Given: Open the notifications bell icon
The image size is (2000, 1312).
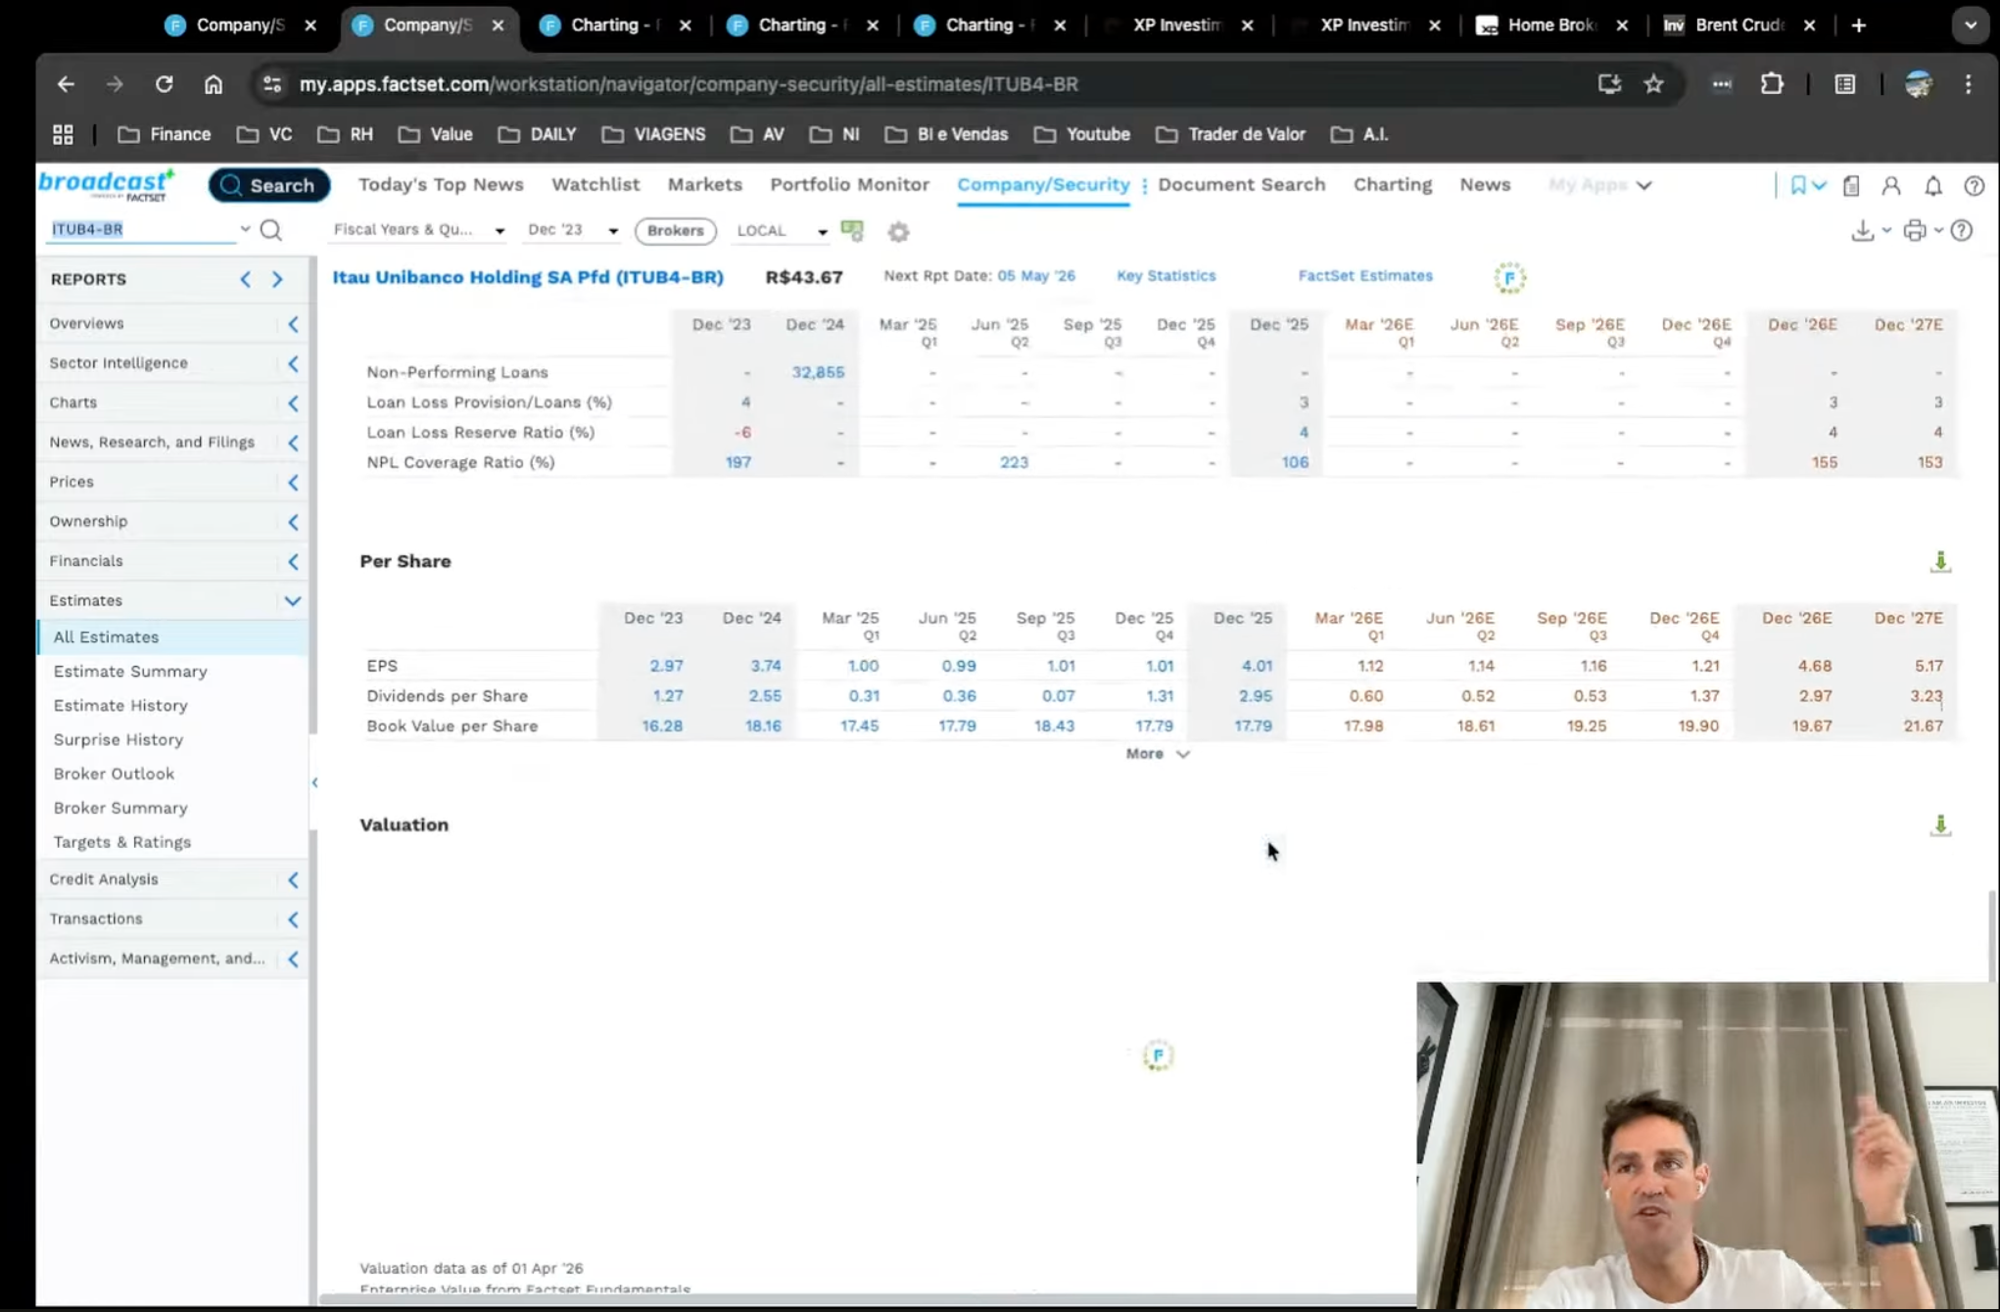Looking at the screenshot, I should (1933, 186).
